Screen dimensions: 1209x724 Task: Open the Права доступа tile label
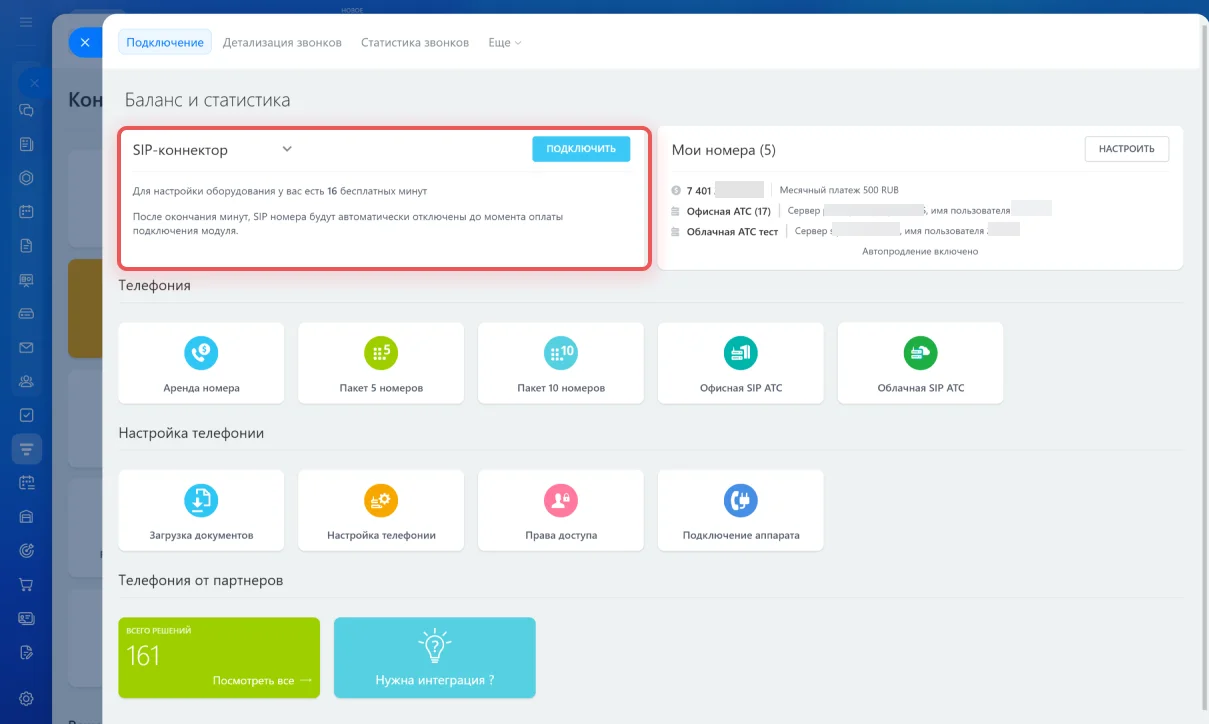pyautogui.click(x=561, y=535)
